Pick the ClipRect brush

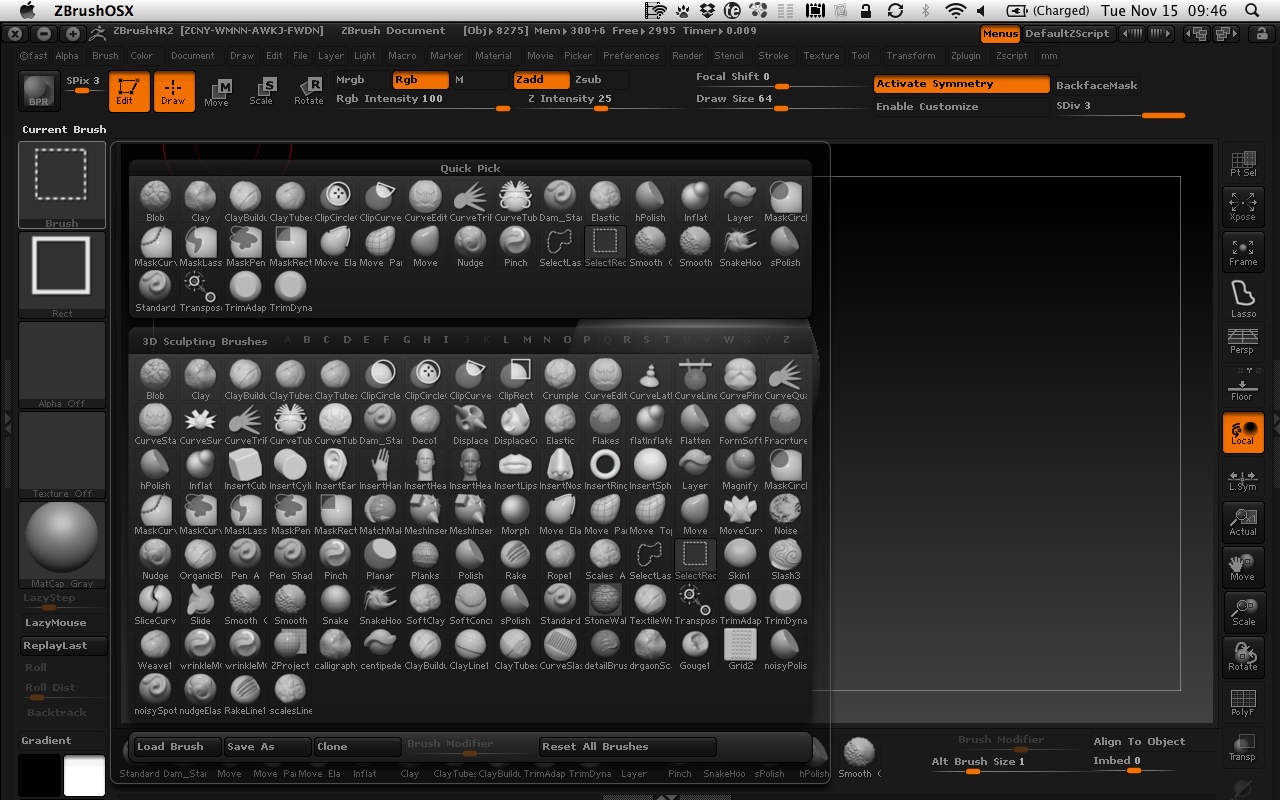coord(515,380)
